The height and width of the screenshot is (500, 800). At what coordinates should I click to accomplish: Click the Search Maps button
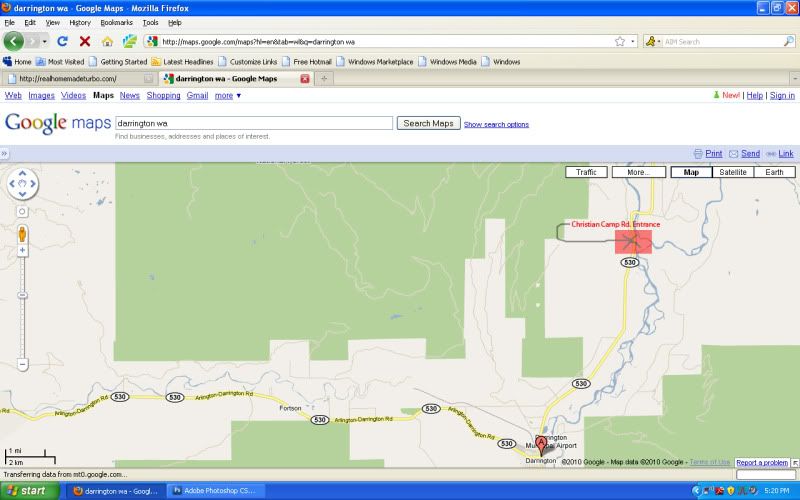pos(429,123)
